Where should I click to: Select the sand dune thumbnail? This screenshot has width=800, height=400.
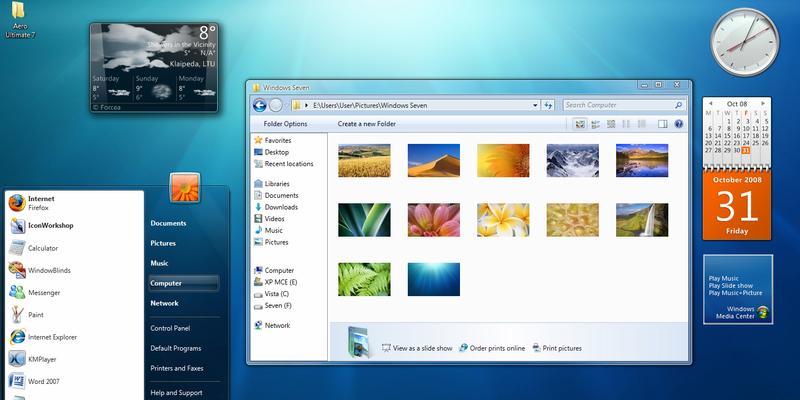pos(434,161)
